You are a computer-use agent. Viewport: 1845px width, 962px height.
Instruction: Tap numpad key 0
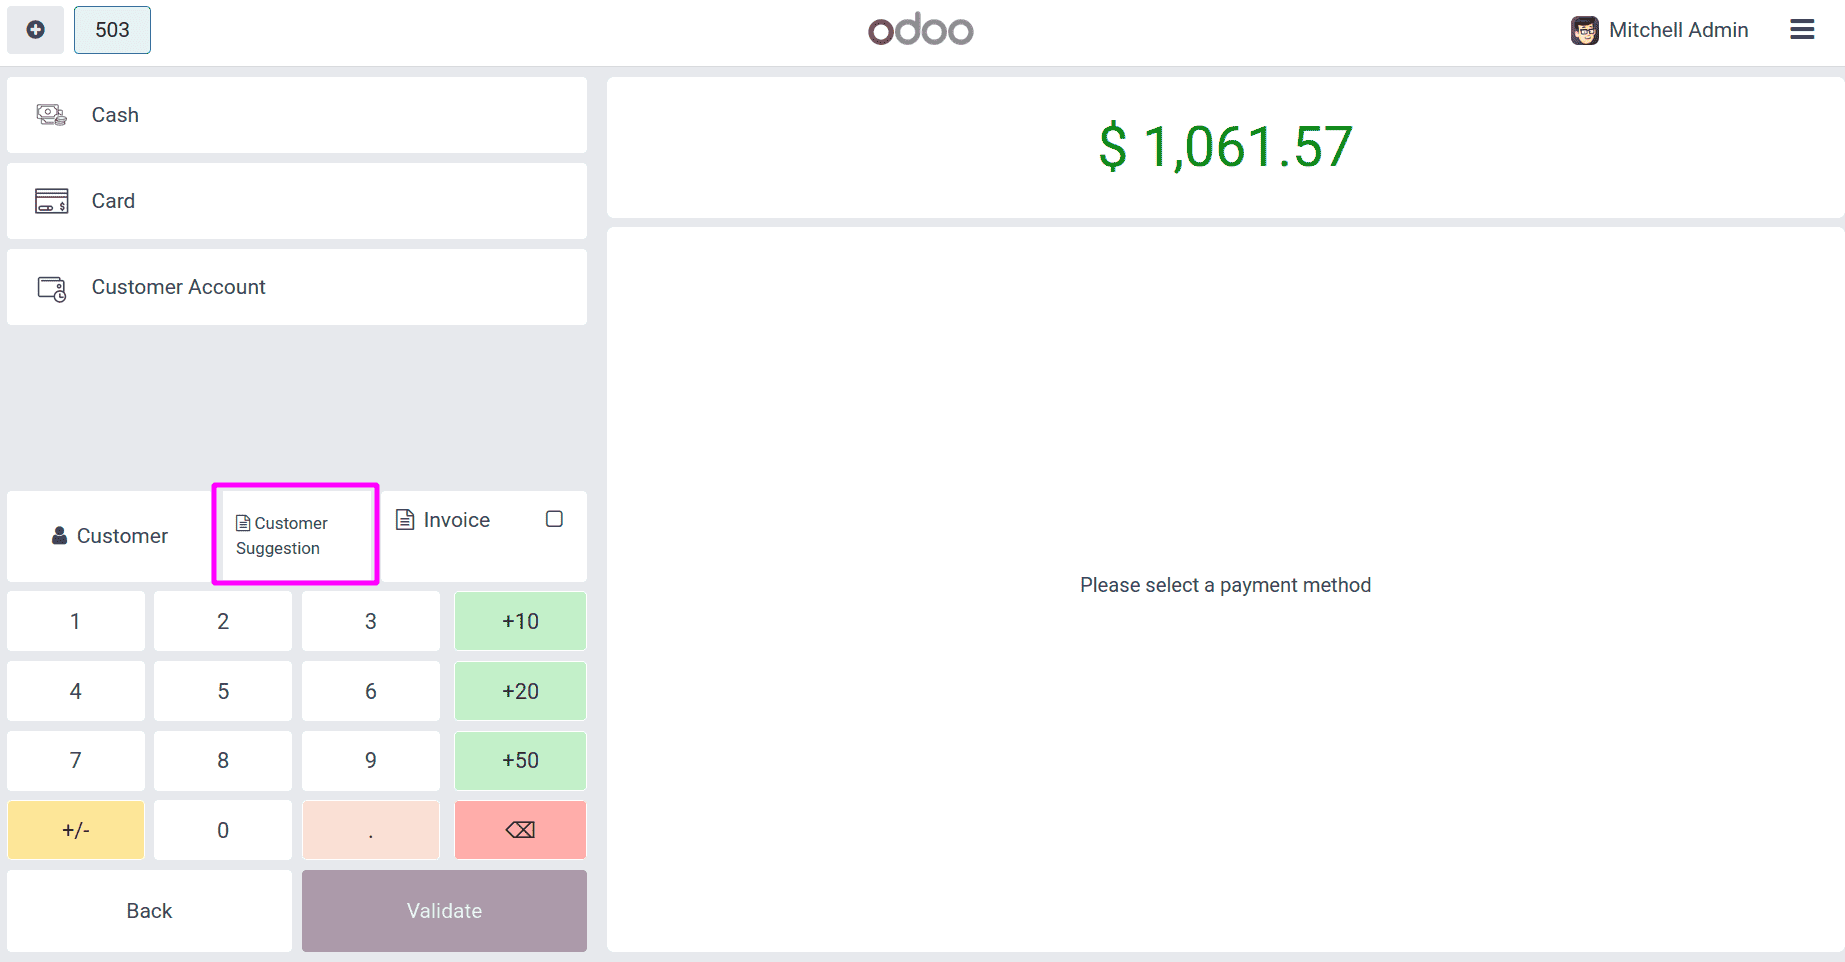[x=223, y=830]
